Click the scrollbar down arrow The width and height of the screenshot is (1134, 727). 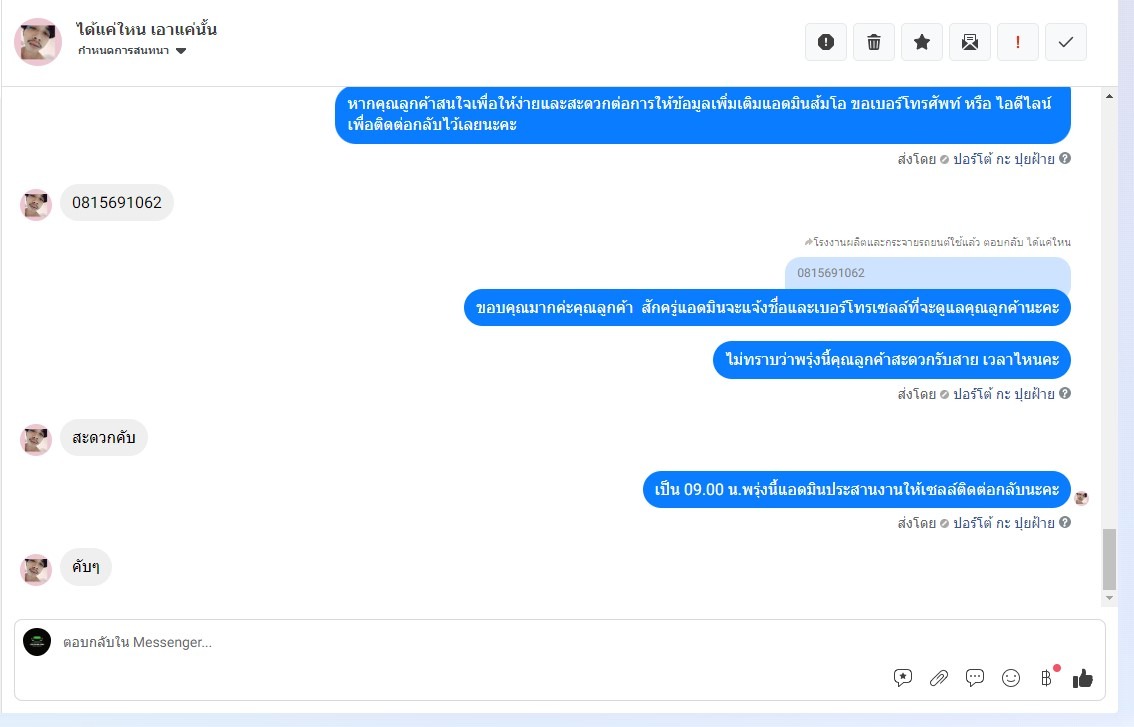tap(1109, 598)
